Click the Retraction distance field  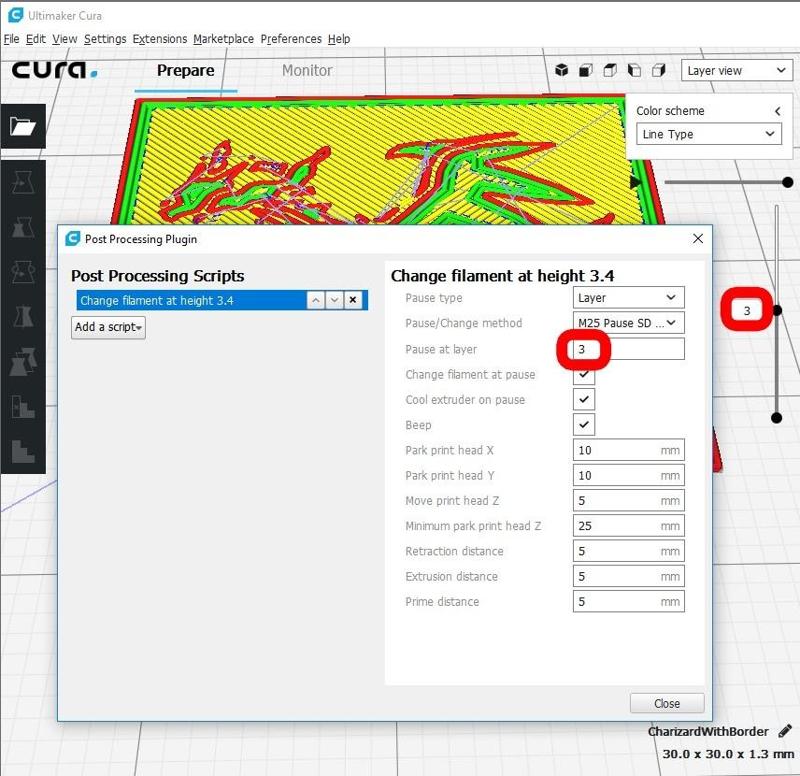pyautogui.click(x=629, y=551)
